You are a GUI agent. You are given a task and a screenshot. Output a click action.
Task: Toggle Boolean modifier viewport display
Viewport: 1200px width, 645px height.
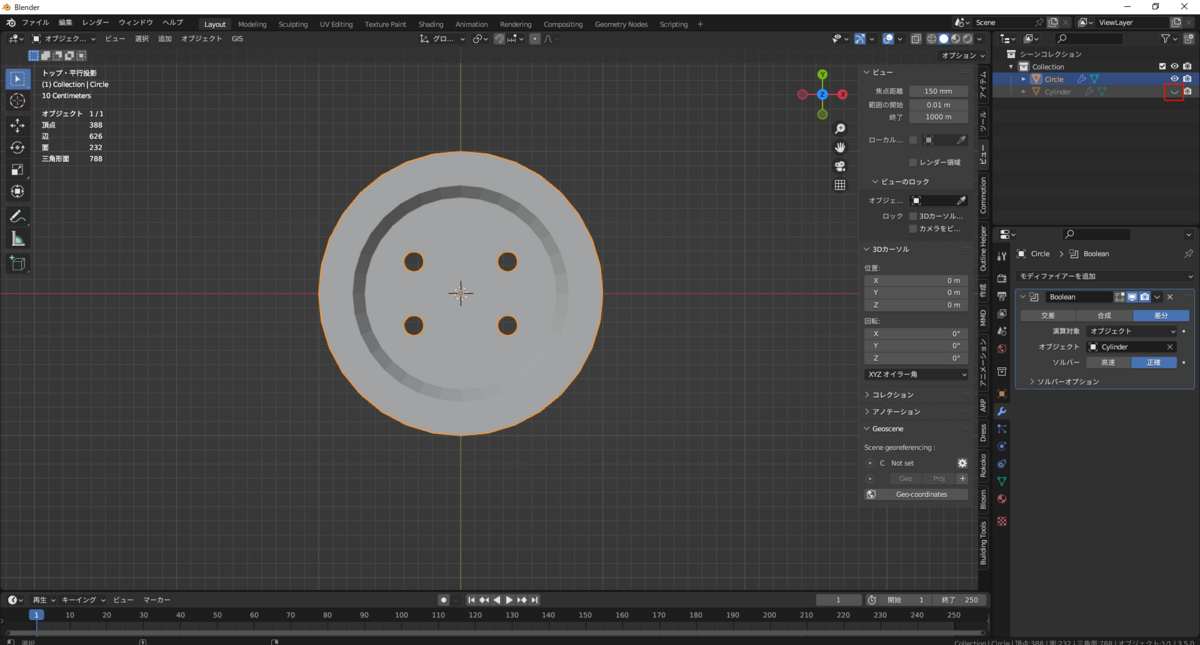[1132, 297]
